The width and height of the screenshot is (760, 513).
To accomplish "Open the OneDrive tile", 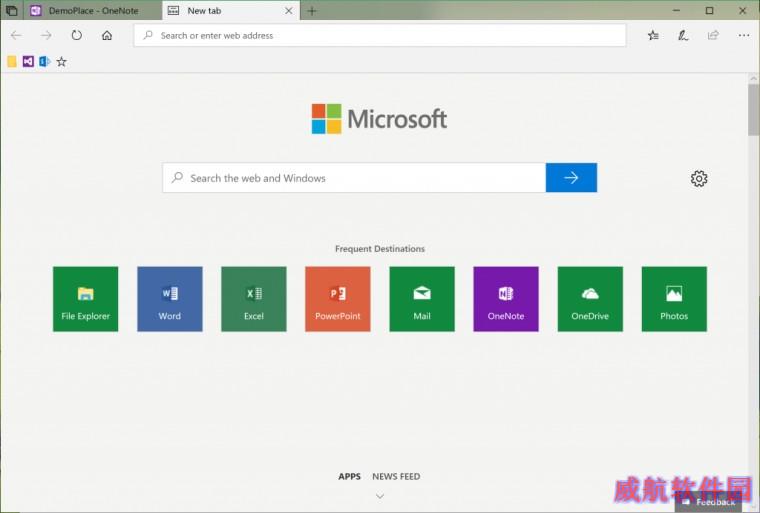I will tap(590, 299).
